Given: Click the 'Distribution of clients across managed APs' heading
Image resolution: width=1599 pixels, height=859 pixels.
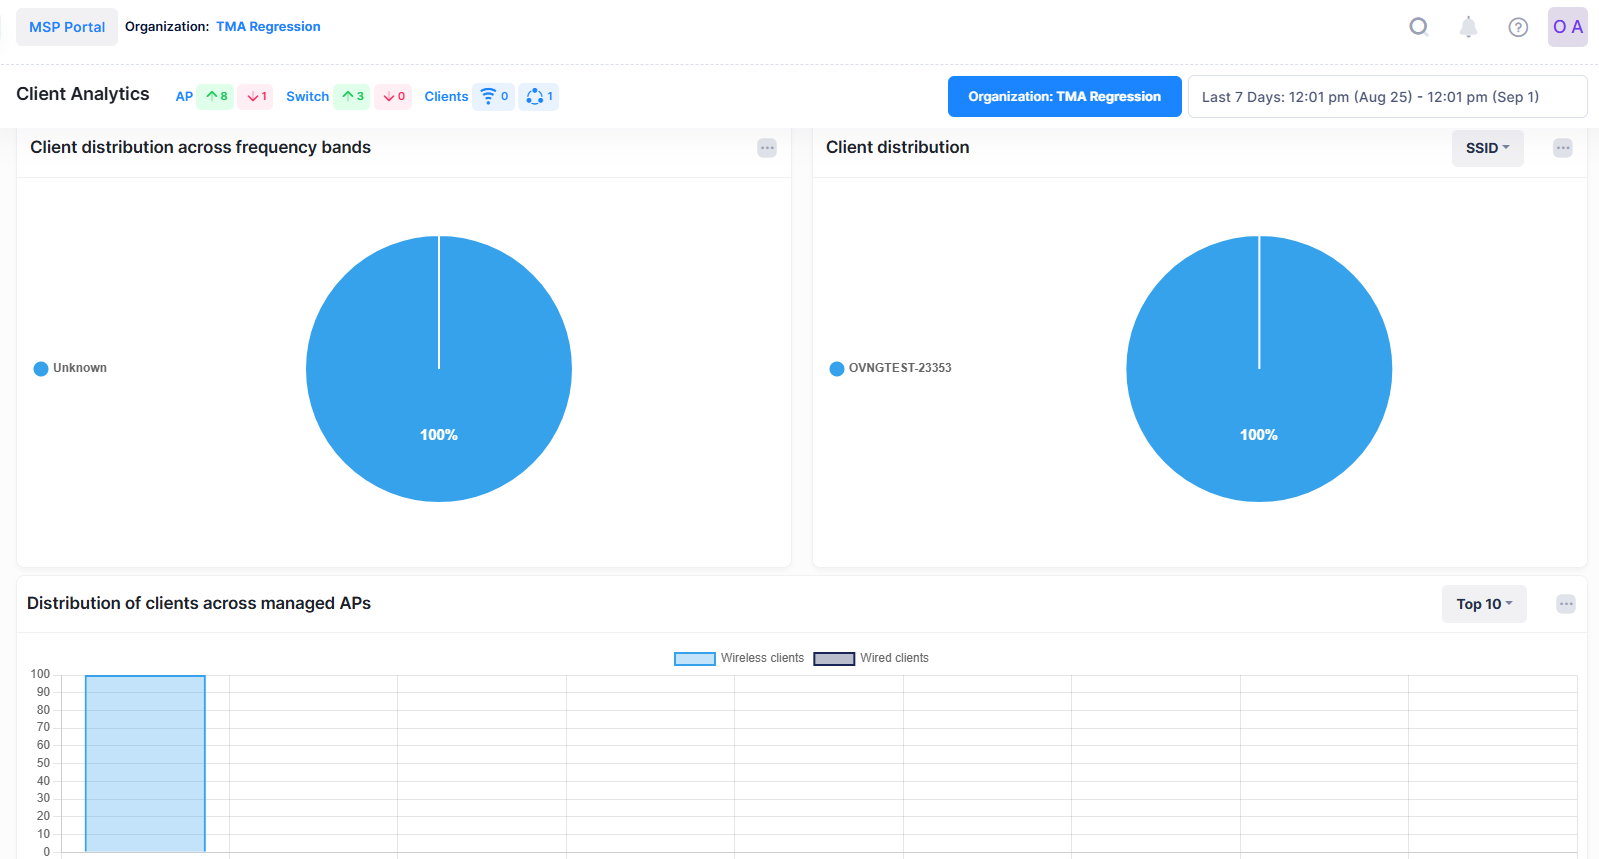Looking at the screenshot, I should (x=199, y=603).
